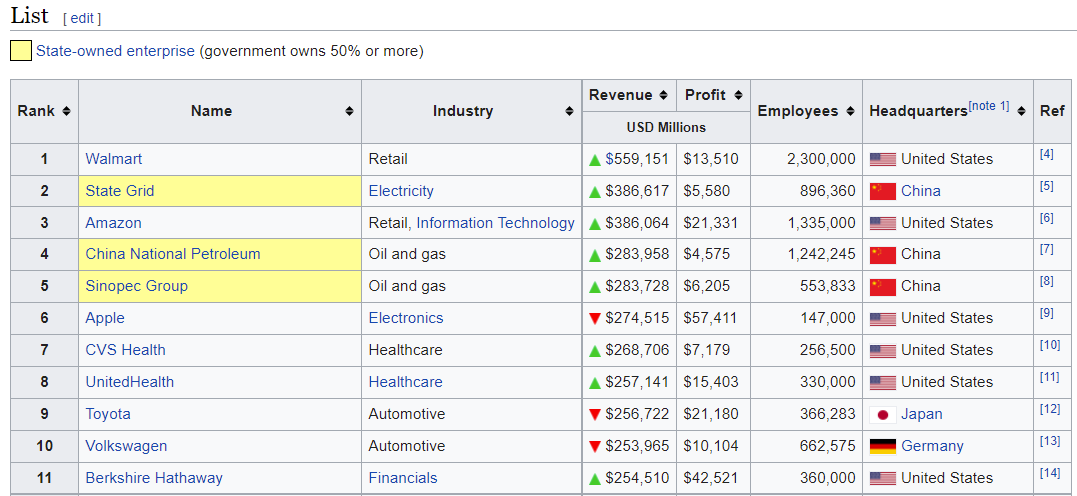Open reference [6] for Amazon
1077x496 pixels.
[1047, 218]
